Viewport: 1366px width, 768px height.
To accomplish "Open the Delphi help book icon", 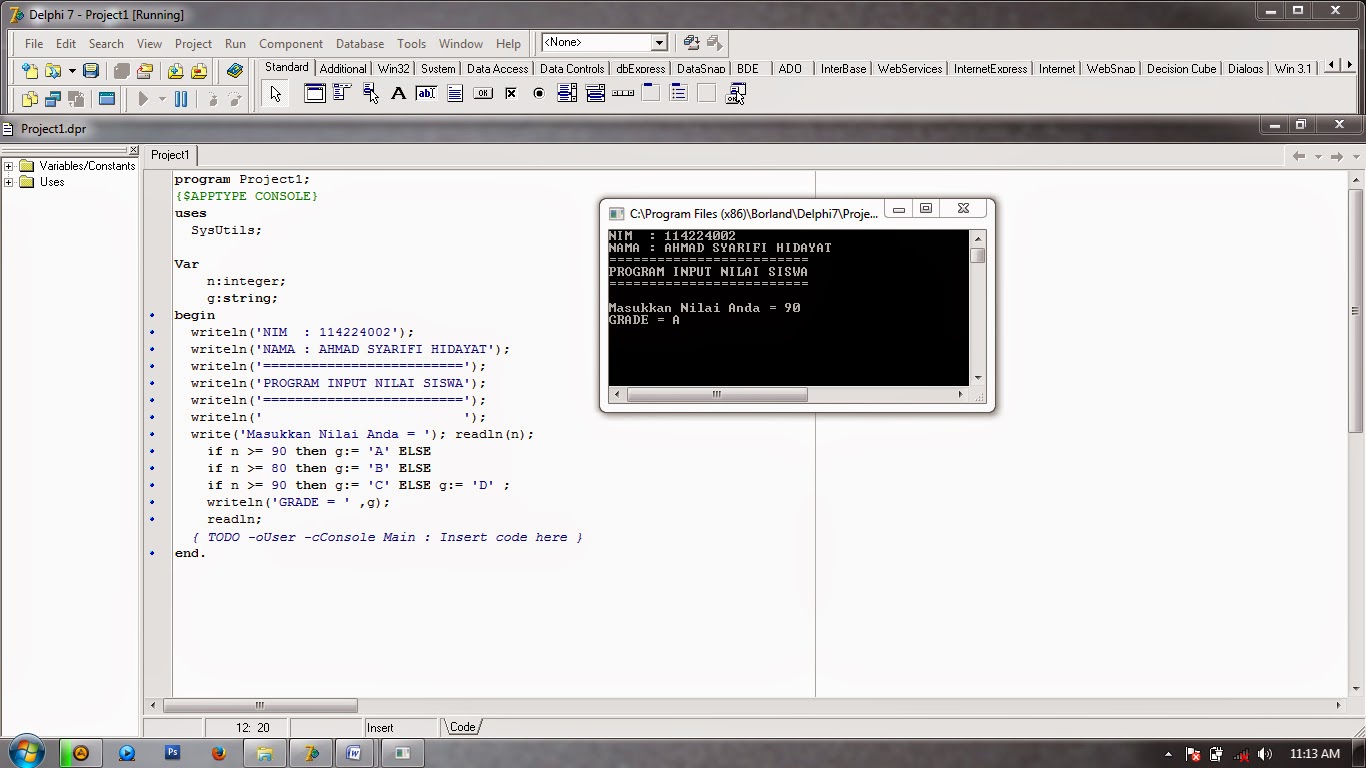I will coord(235,71).
